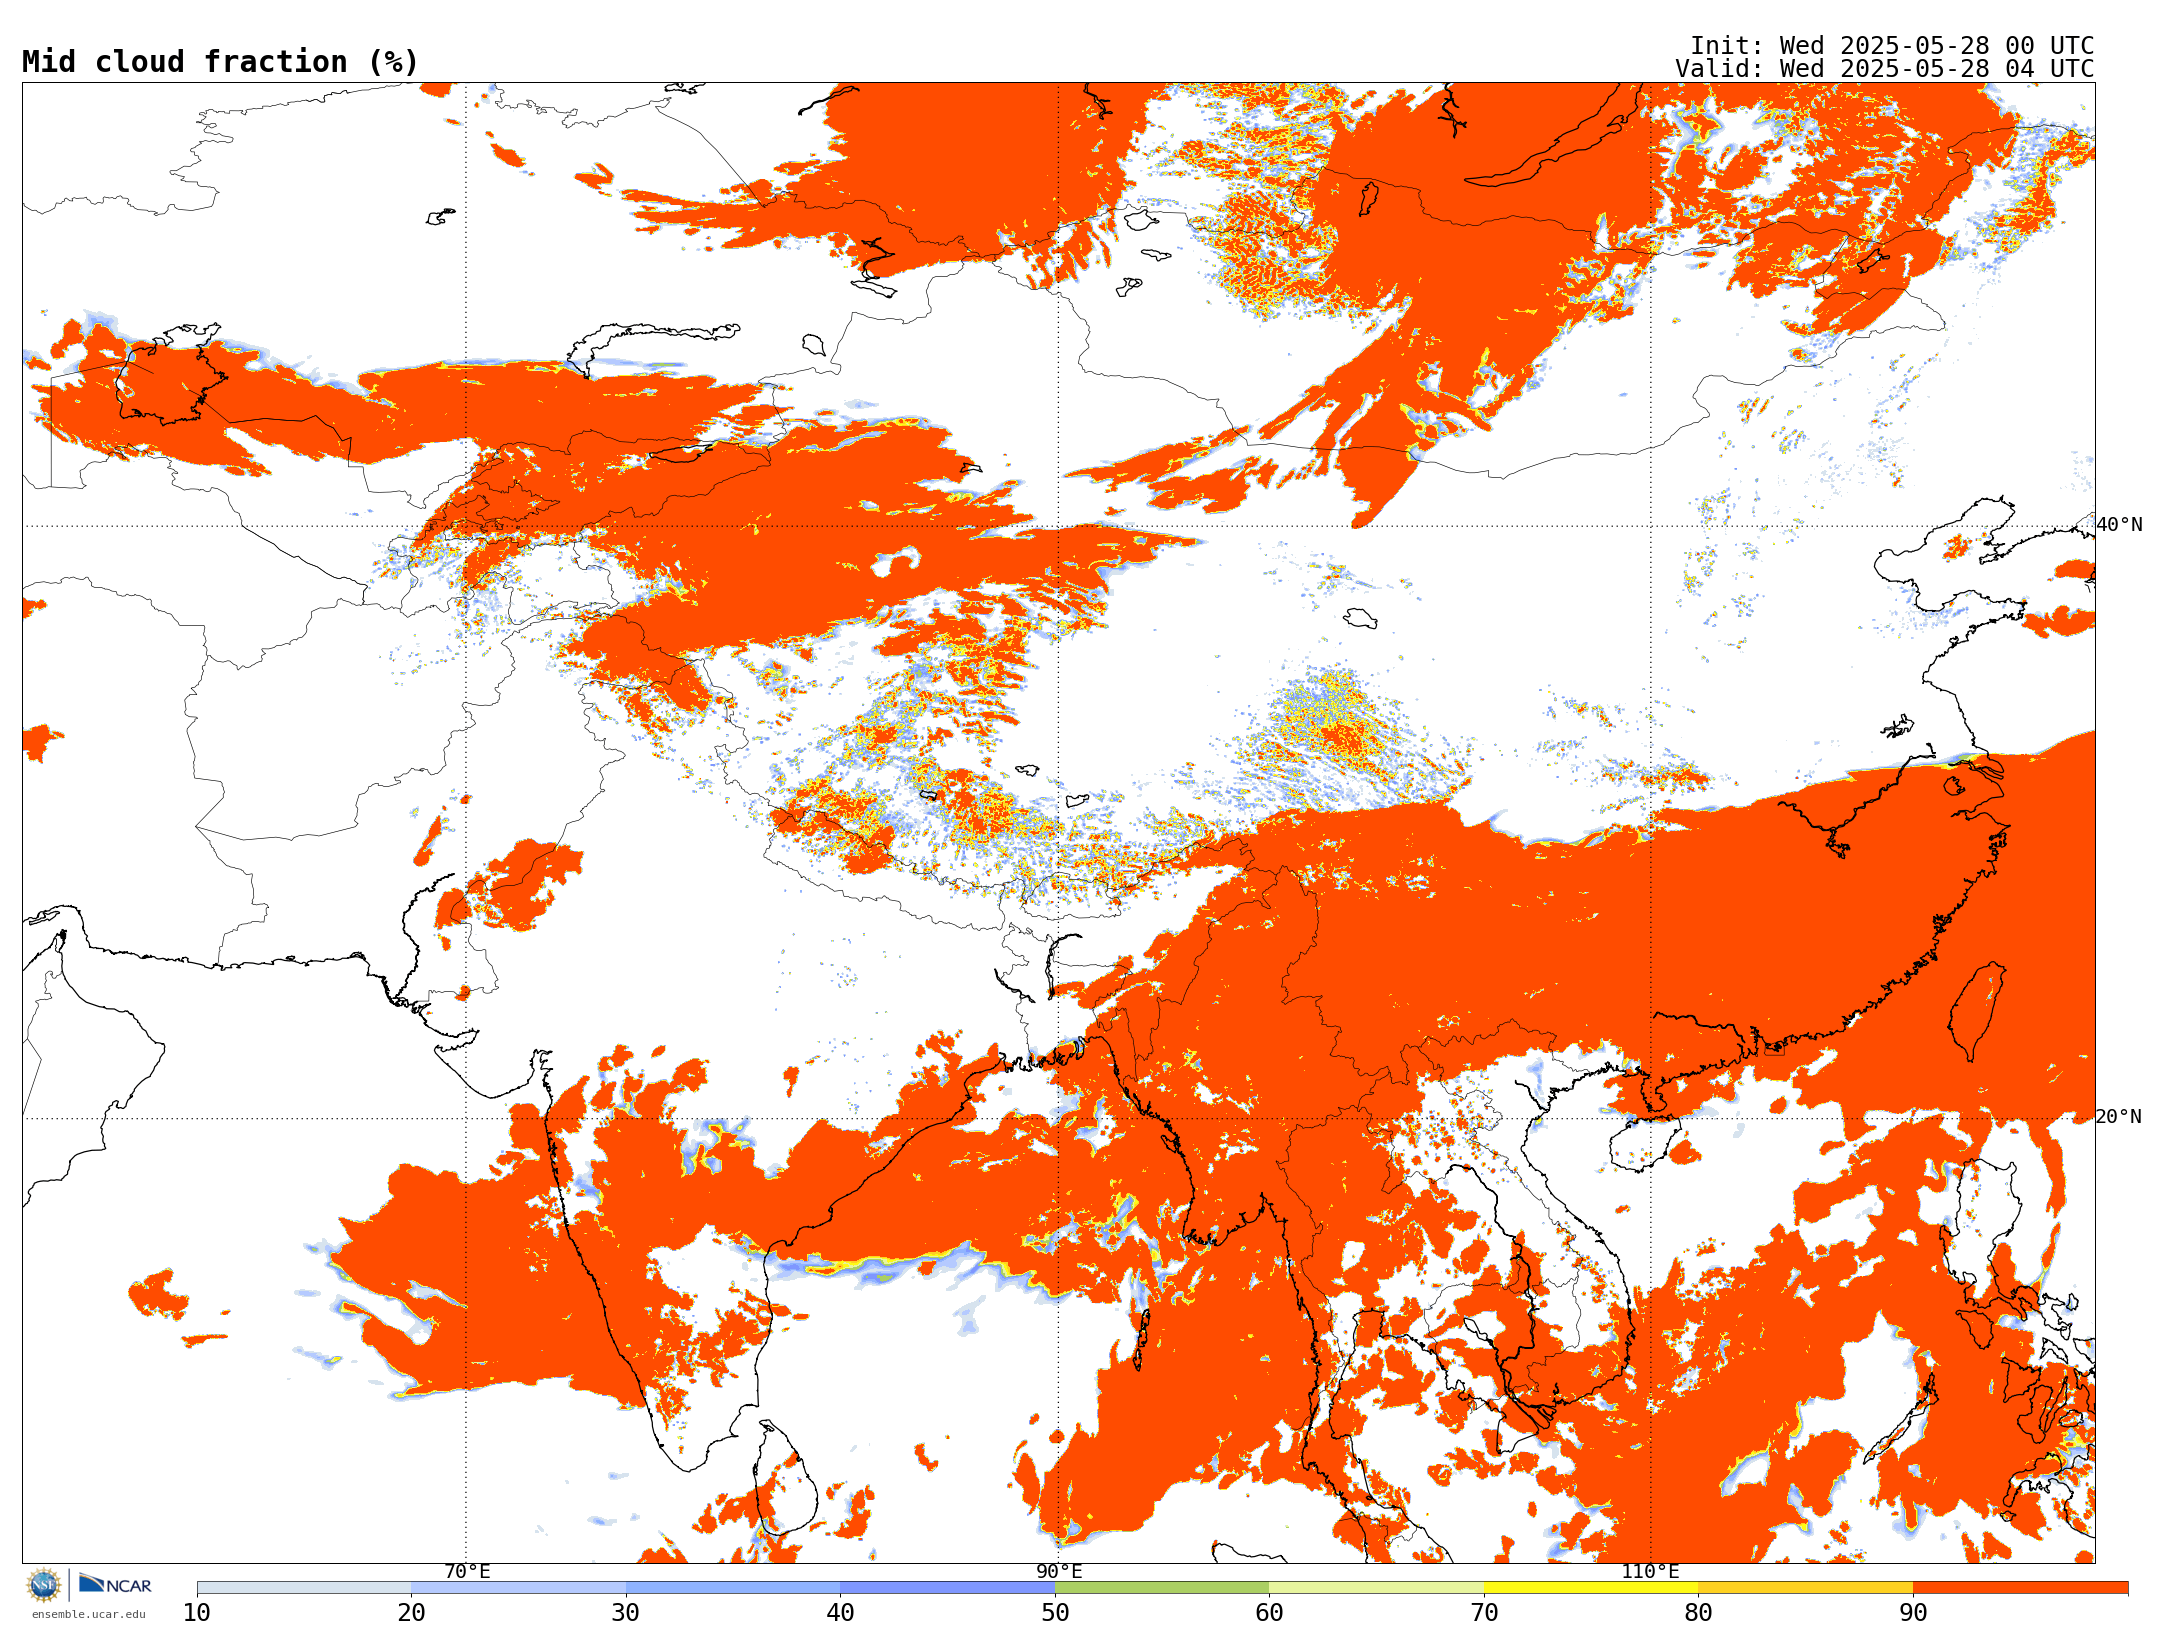
Task: Click the NSF logo icon
Action: click(x=44, y=1585)
